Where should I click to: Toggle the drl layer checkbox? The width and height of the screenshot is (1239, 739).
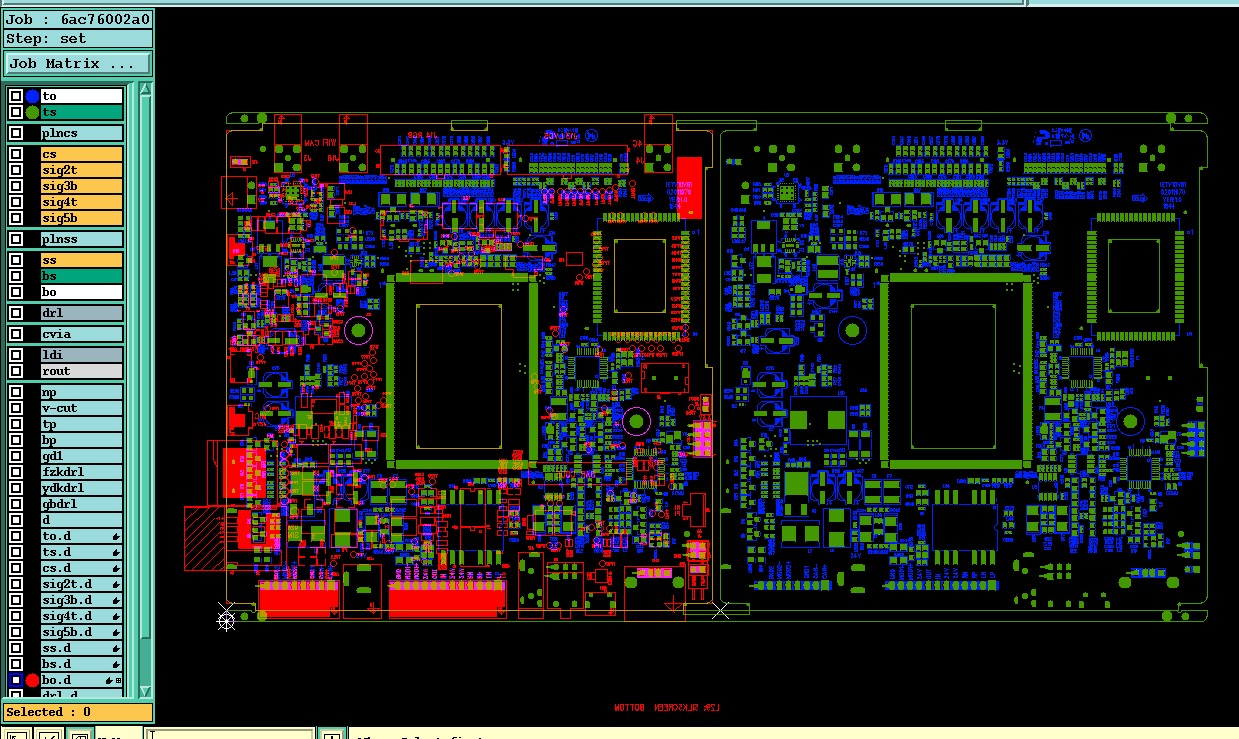(x=16, y=313)
